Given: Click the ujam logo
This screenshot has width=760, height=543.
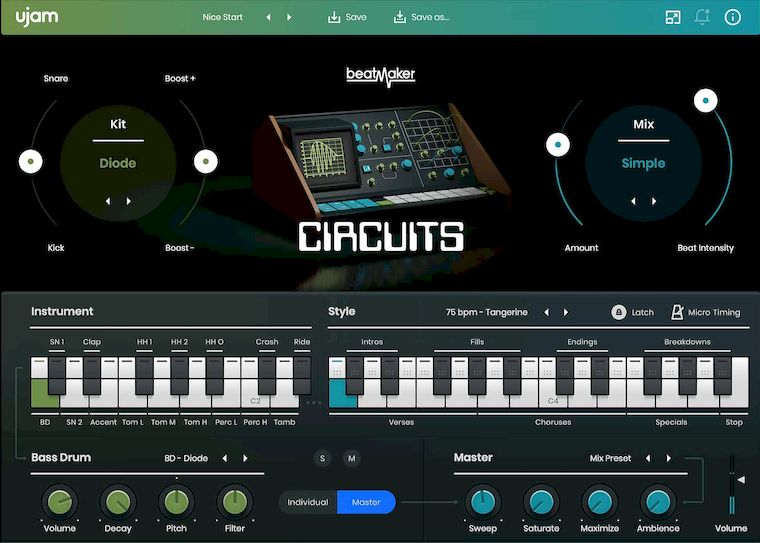Looking at the screenshot, I should point(37,17).
